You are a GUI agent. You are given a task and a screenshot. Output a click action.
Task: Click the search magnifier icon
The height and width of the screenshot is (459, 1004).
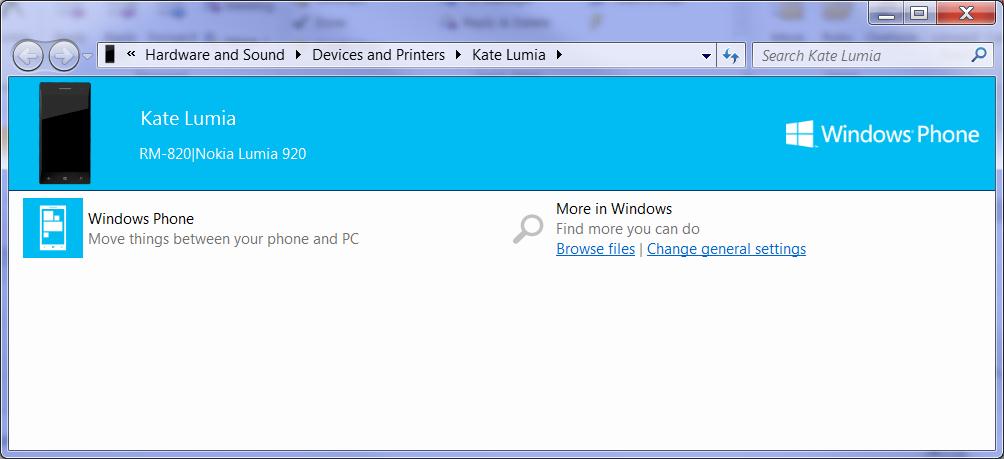(x=978, y=55)
